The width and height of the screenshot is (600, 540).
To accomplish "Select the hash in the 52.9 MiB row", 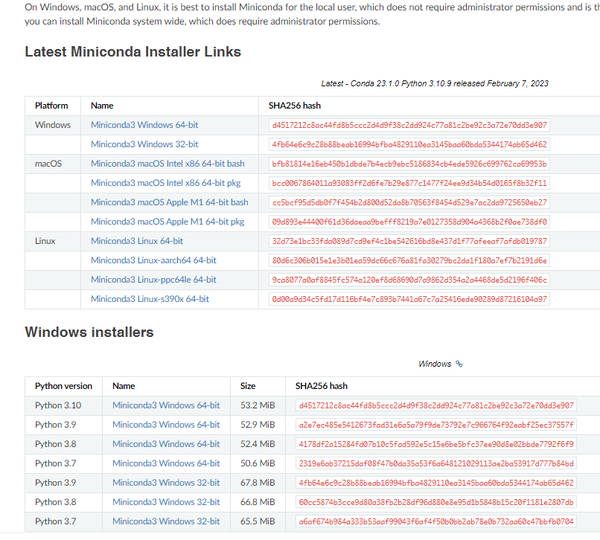I will click(436, 425).
